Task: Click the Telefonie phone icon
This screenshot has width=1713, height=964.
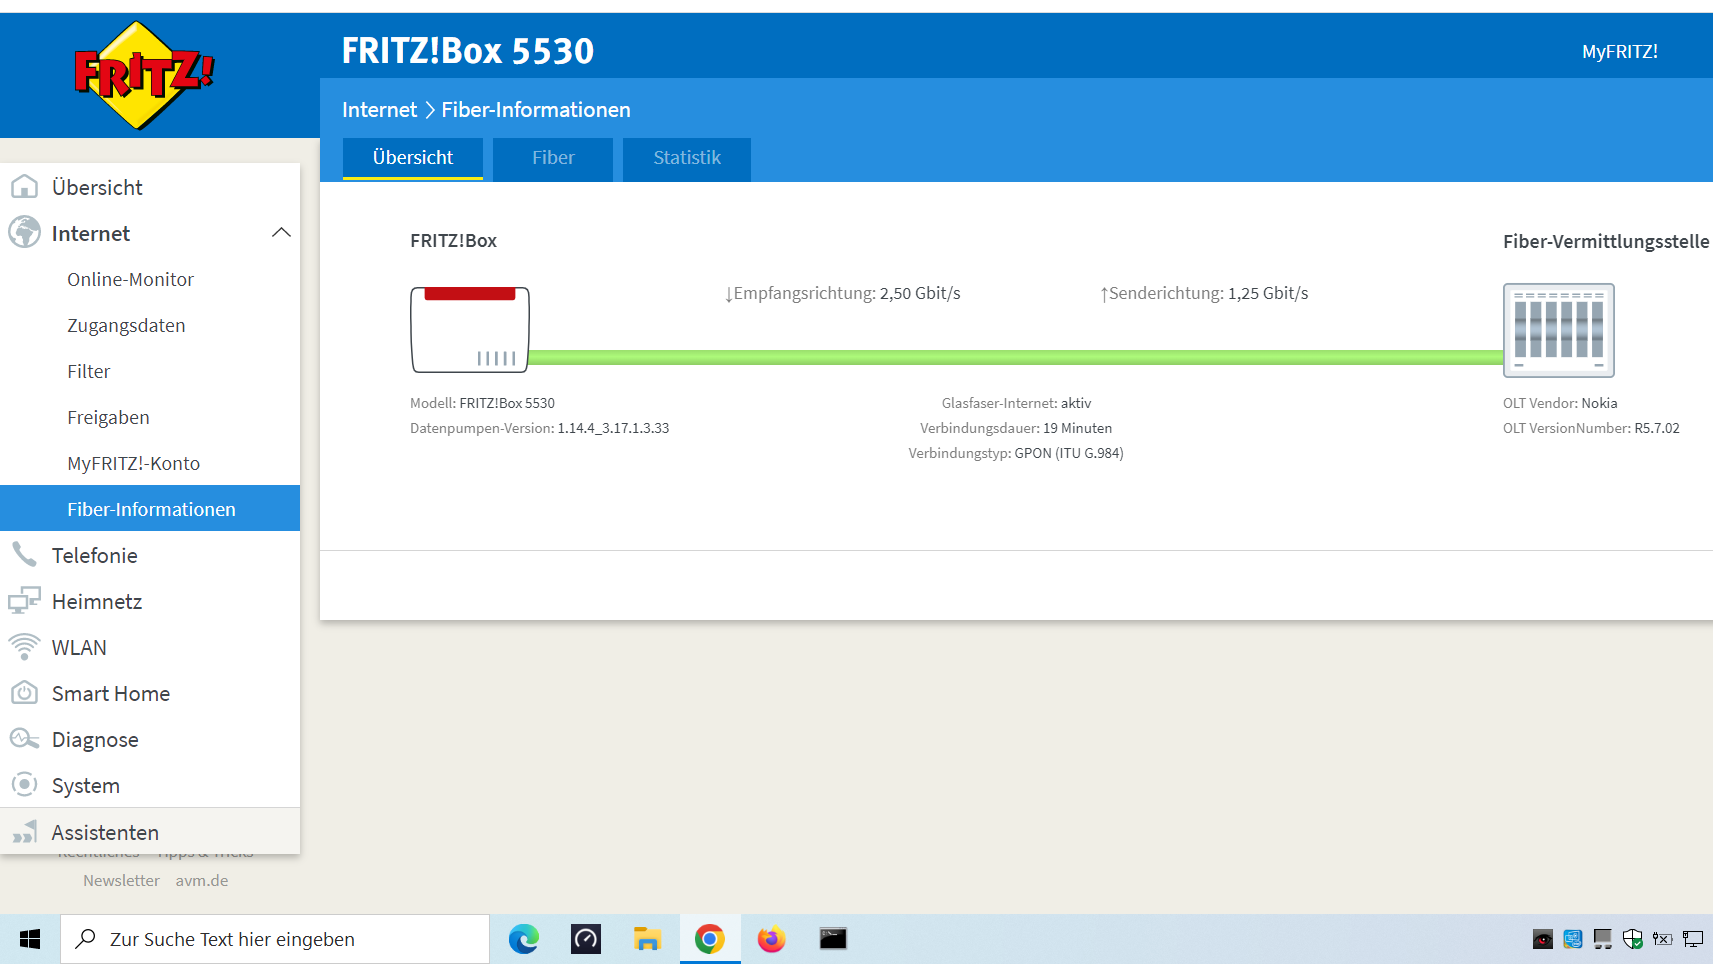Action: pyautogui.click(x=24, y=555)
